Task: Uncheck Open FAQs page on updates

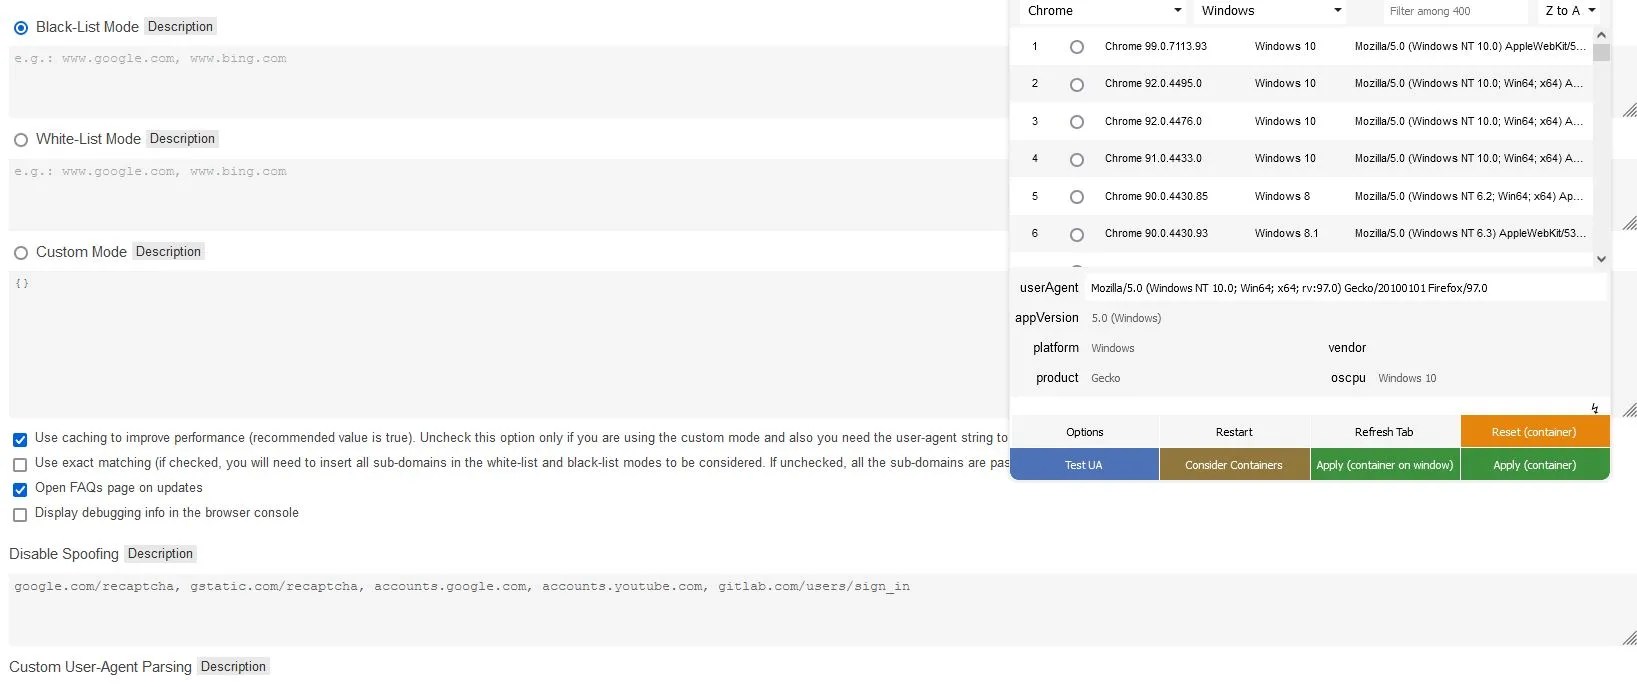Action: [x=20, y=489]
